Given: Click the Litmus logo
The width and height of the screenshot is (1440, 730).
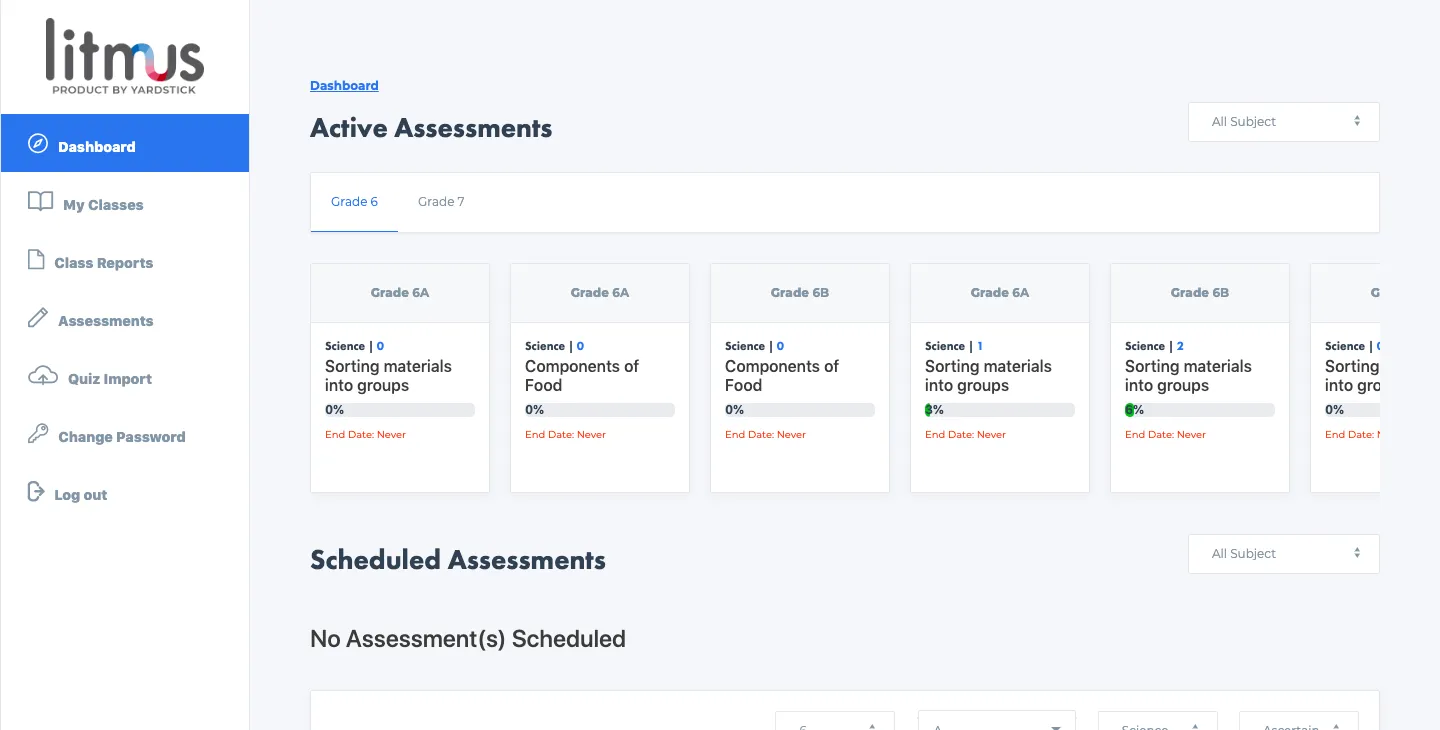Looking at the screenshot, I should tap(123, 55).
